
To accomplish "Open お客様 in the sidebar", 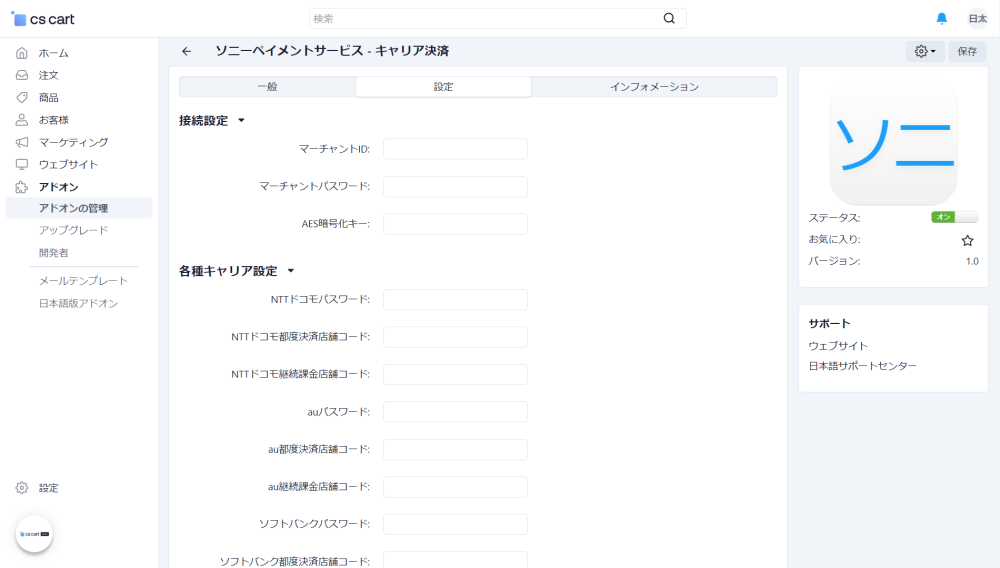I will click(54, 120).
